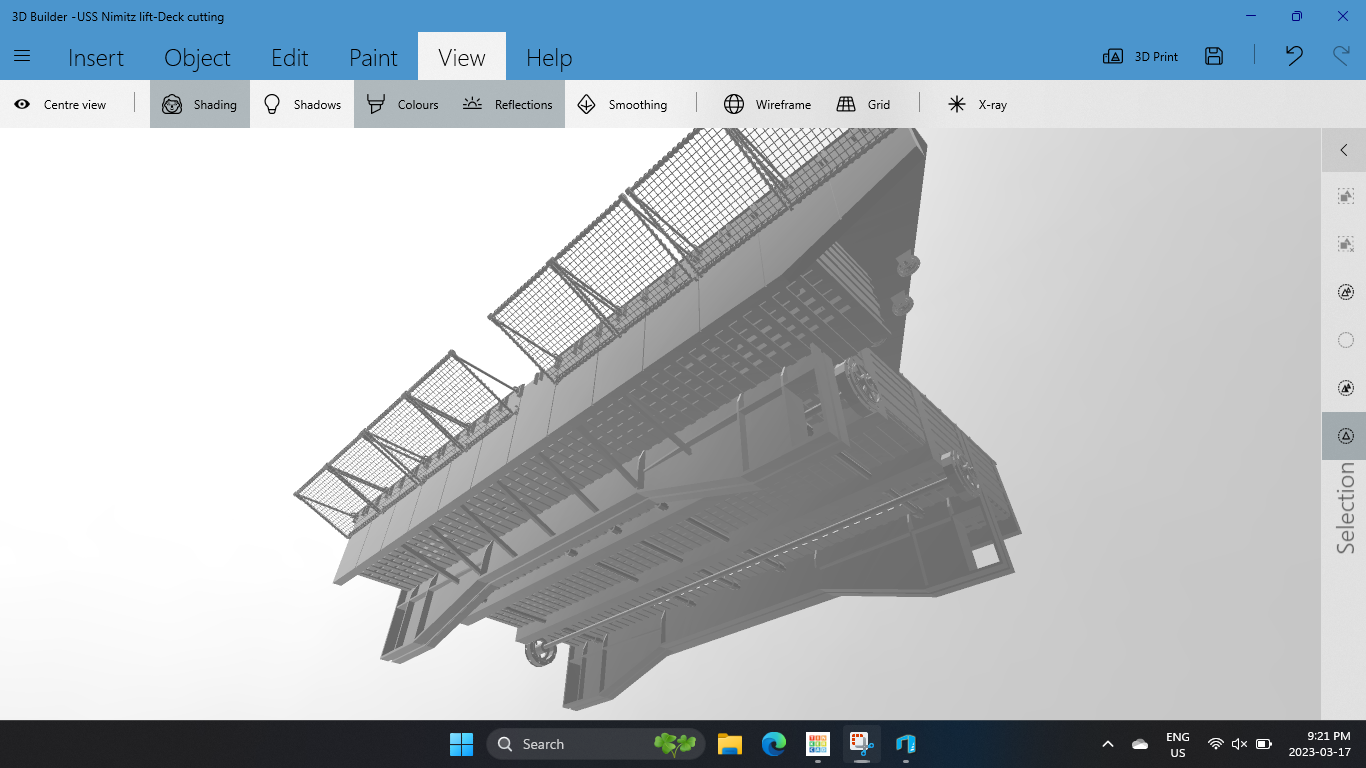Open the ENG US language switcher
The width and height of the screenshot is (1366, 768).
(x=1178, y=744)
